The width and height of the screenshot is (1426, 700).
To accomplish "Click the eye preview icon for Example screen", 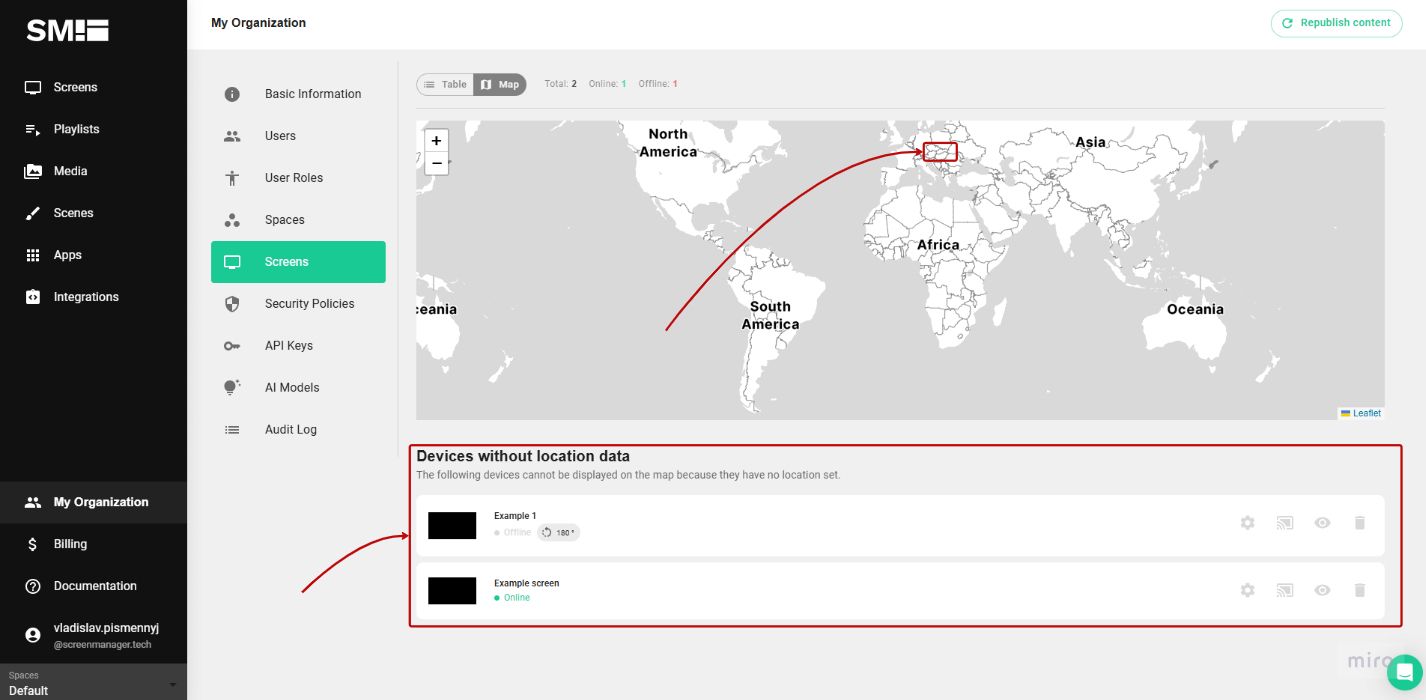I will coord(1322,590).
